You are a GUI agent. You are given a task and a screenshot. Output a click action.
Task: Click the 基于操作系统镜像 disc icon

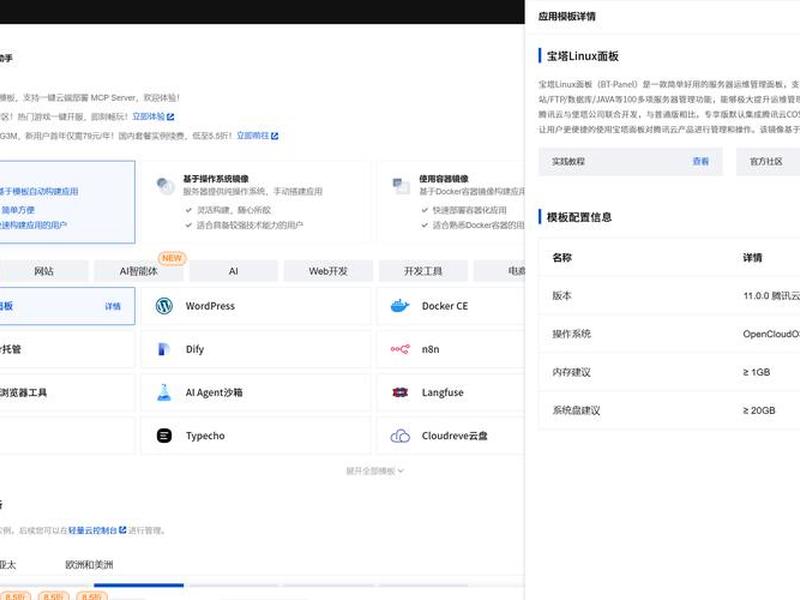[165, 186]
